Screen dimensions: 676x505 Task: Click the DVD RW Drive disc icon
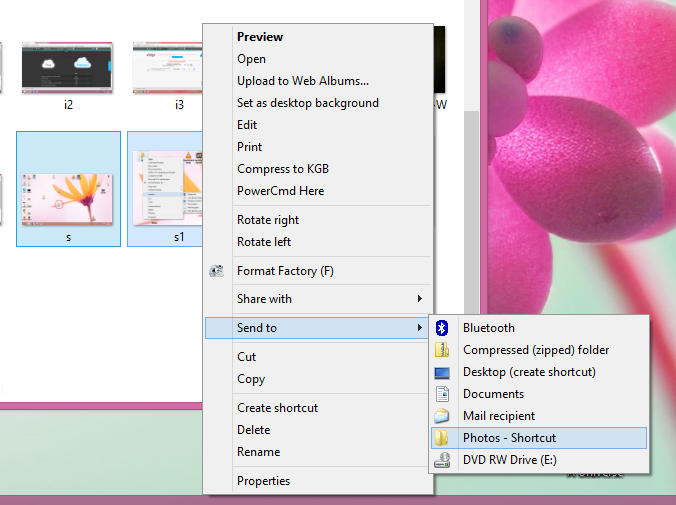pos(442,460)
